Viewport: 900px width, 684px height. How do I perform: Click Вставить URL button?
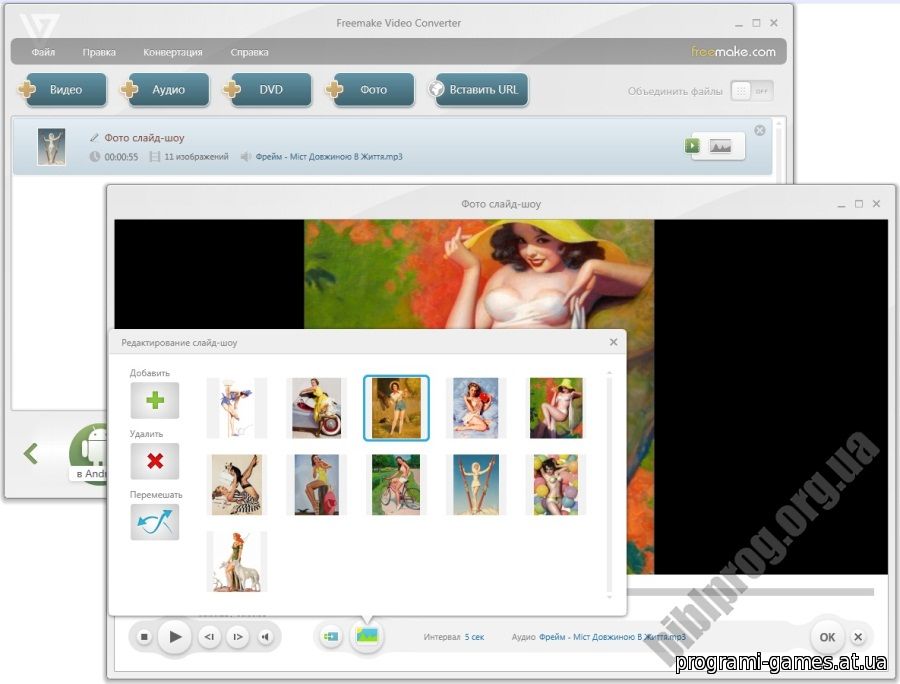[479, 90]
